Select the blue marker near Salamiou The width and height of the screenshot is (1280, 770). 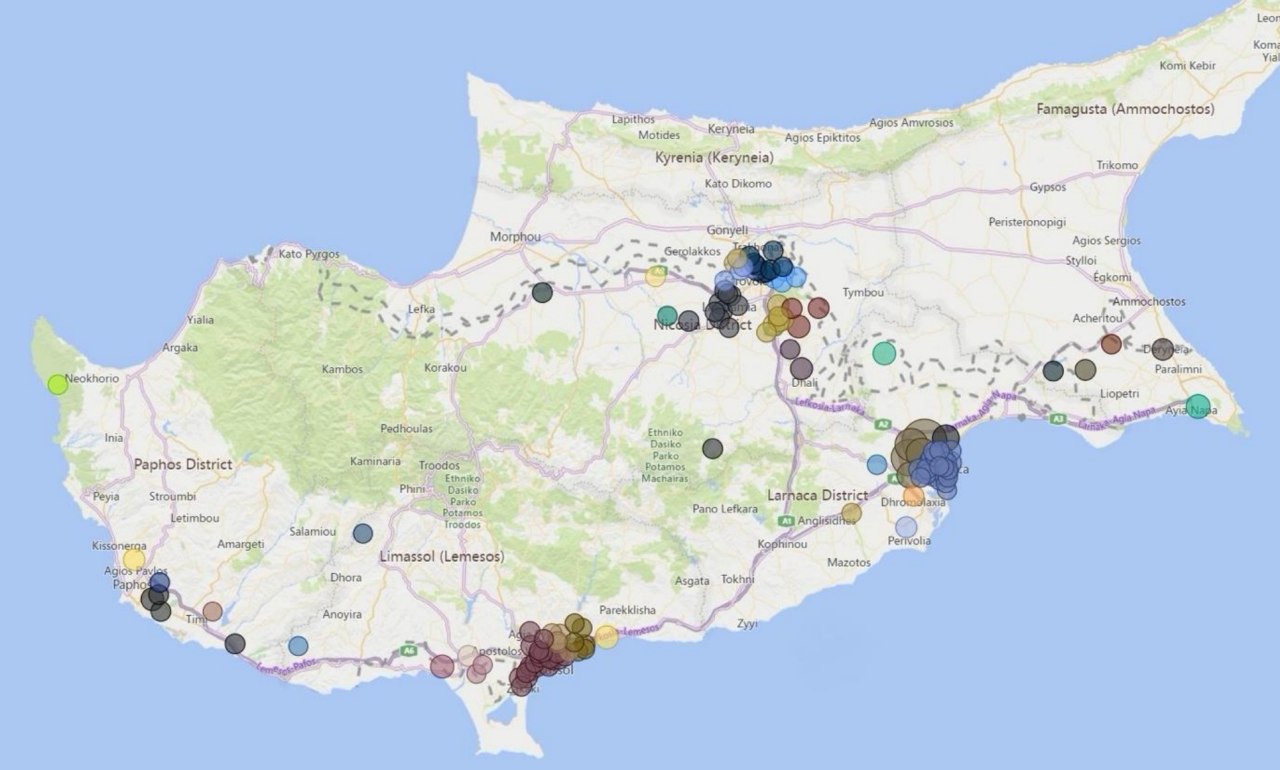point(363,533)
